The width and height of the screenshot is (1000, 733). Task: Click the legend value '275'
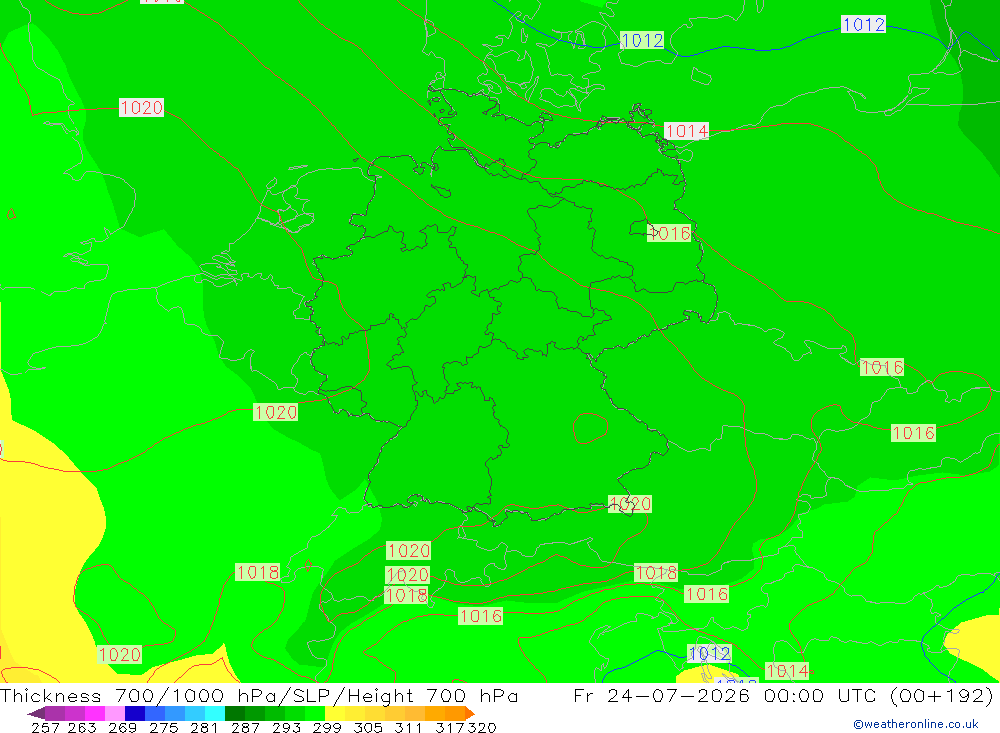tap(163, 727)
